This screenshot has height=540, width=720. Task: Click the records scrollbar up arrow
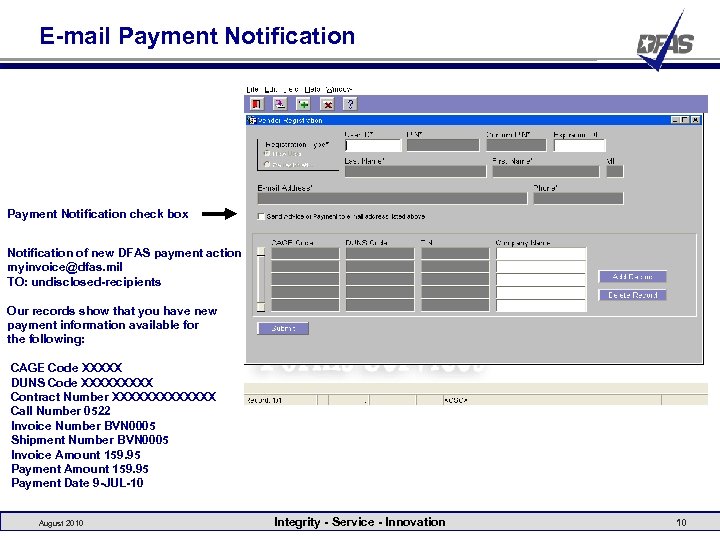(x=261, y=252)
